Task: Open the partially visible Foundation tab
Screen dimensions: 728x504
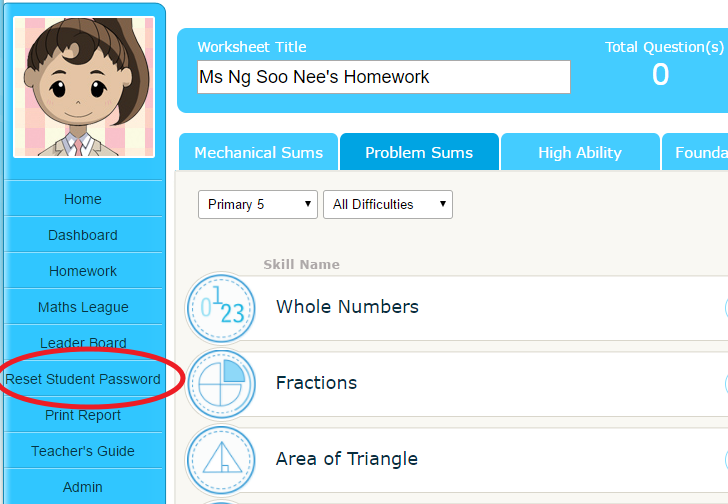Action: (x=696, y=152)
